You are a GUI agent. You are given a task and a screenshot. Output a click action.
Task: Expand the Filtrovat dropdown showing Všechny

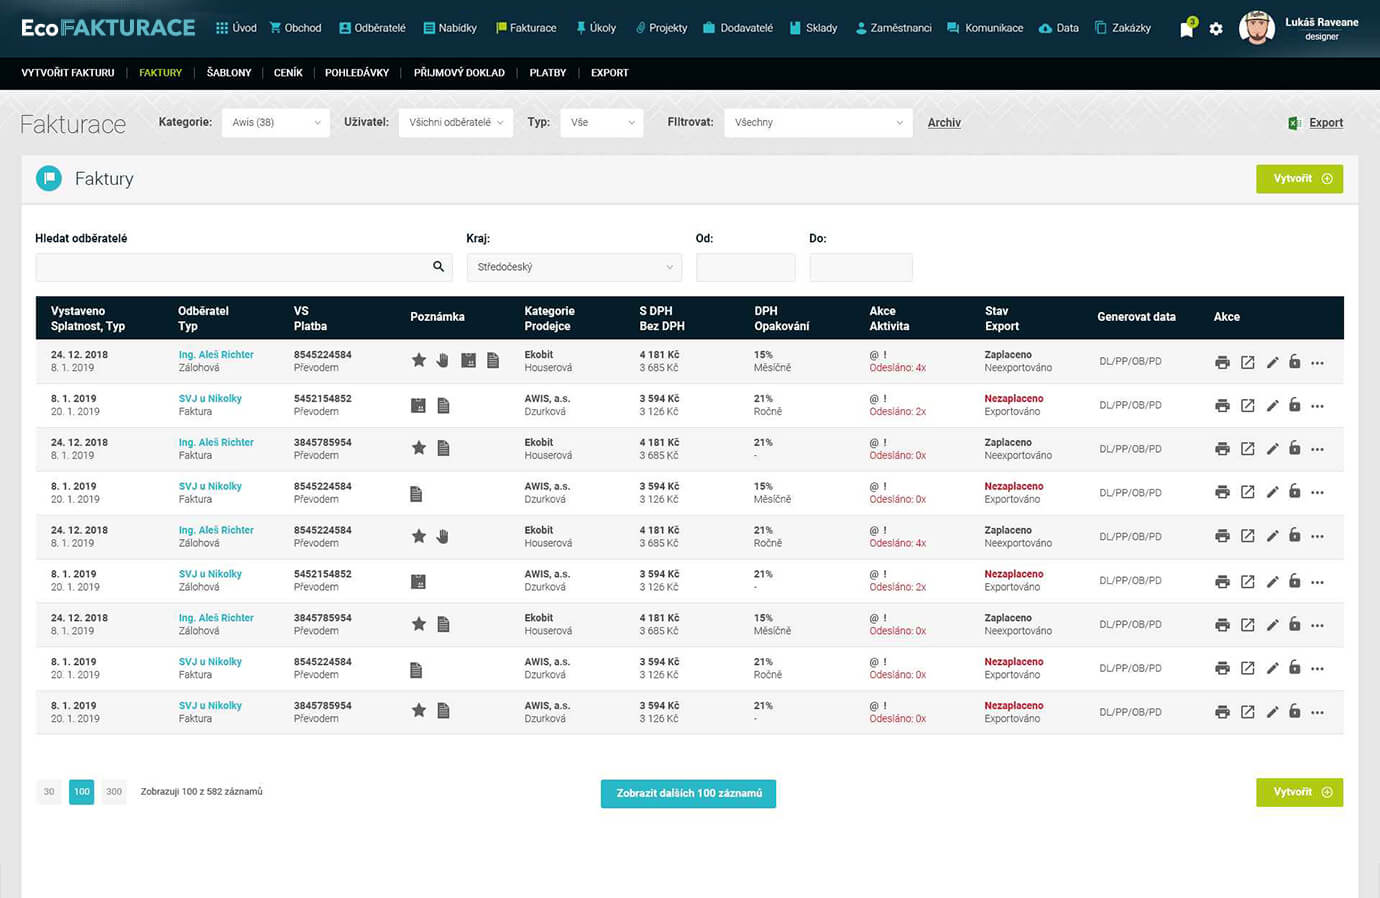(817, 123)
